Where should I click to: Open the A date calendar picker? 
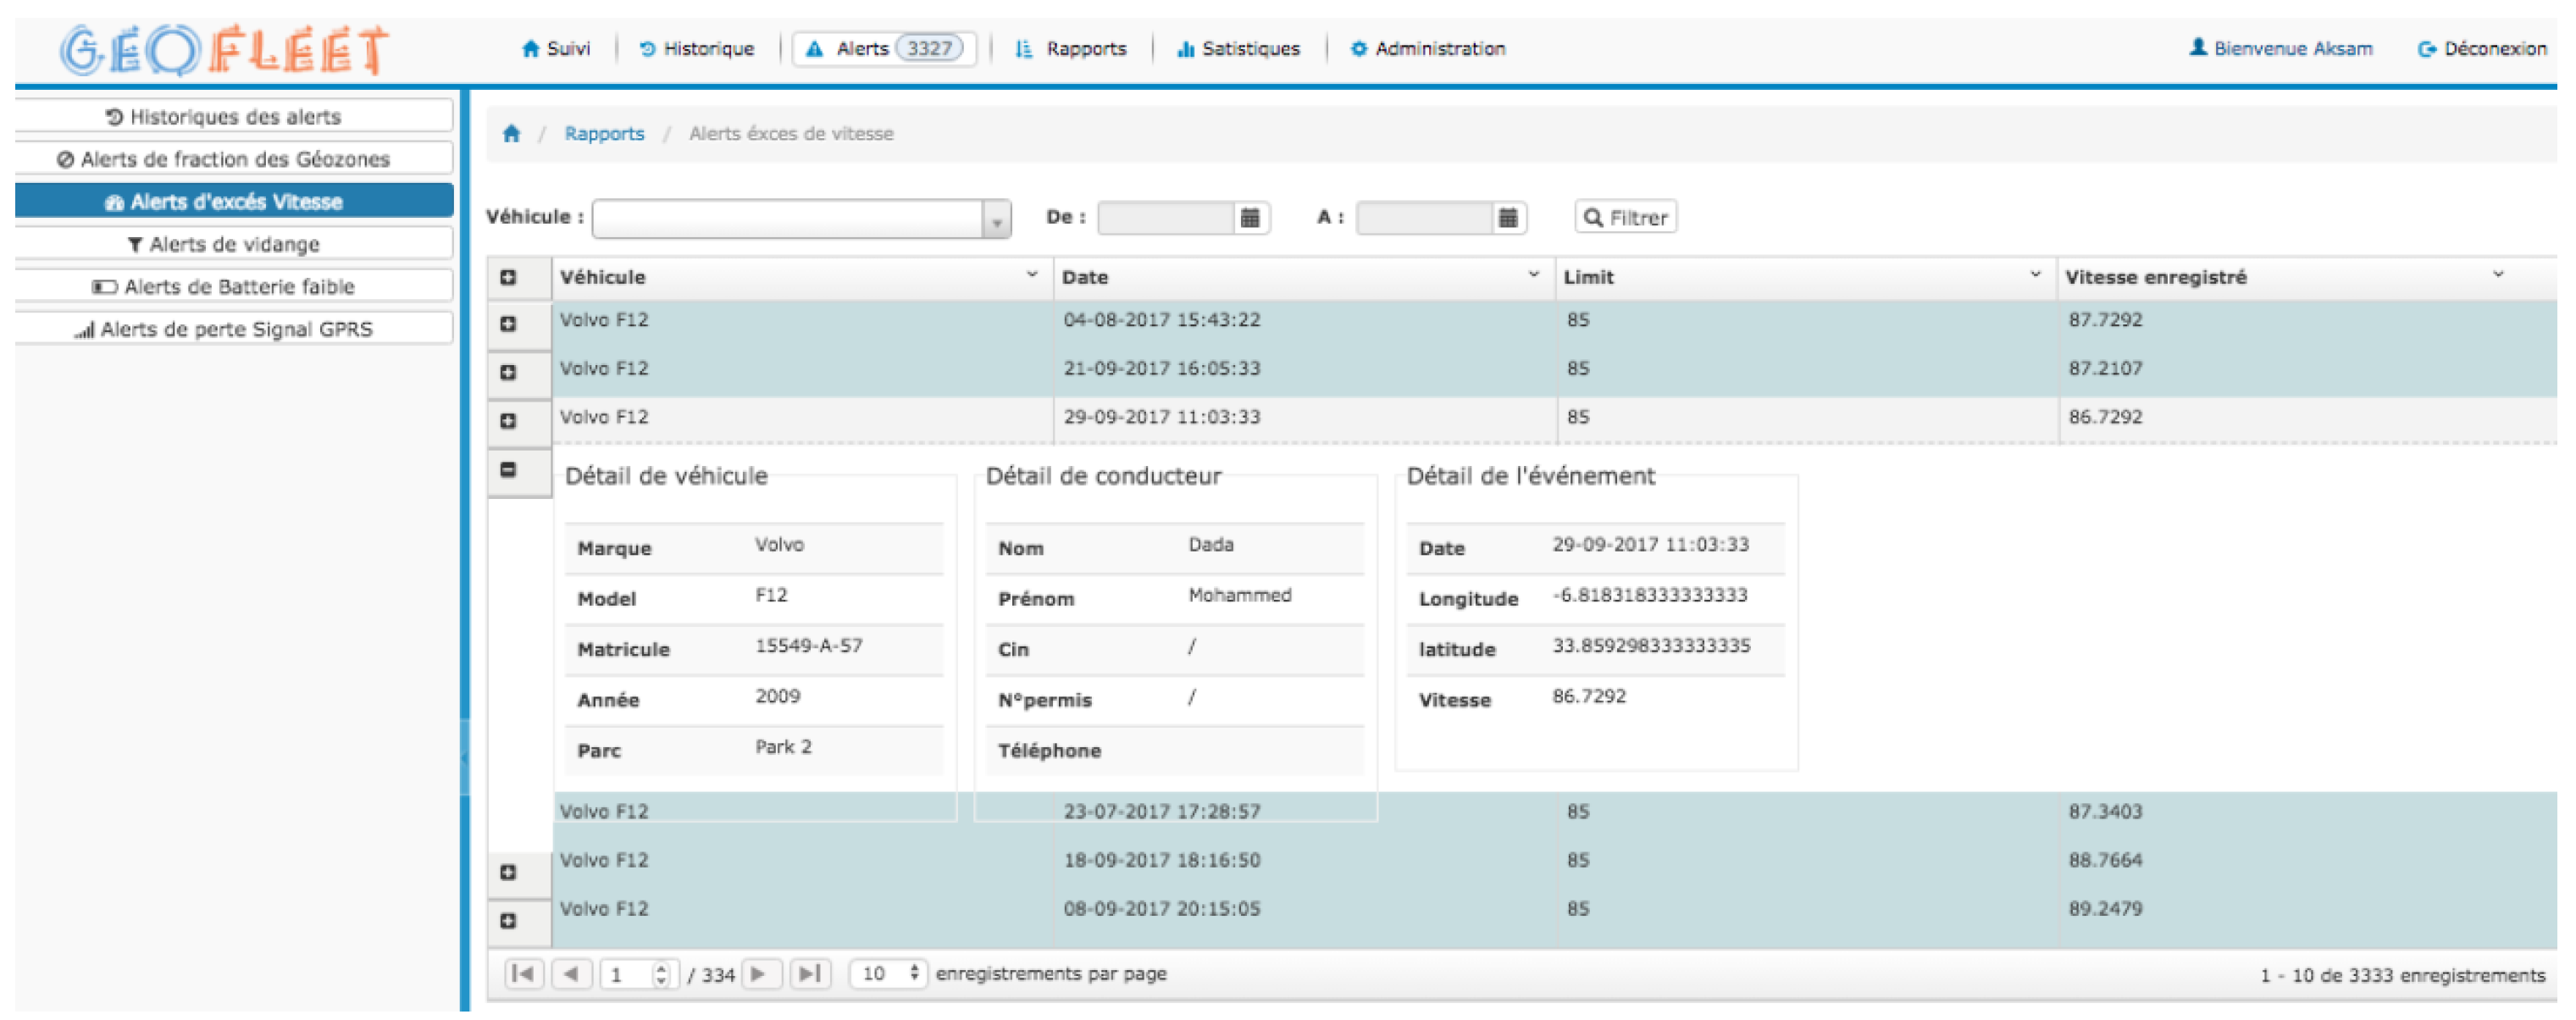tap(1507, 218)
